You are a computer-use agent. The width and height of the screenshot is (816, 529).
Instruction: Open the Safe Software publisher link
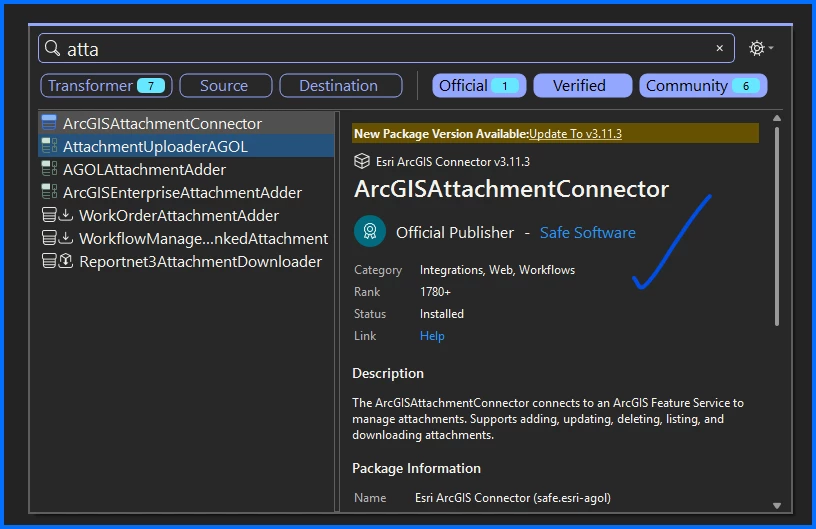click(x=588, y=233)
